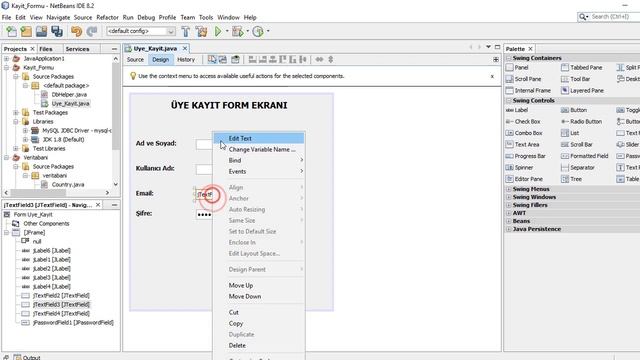Choose Change Variable Name in context menu
The image size is (640, 360).
pos(259,149)
